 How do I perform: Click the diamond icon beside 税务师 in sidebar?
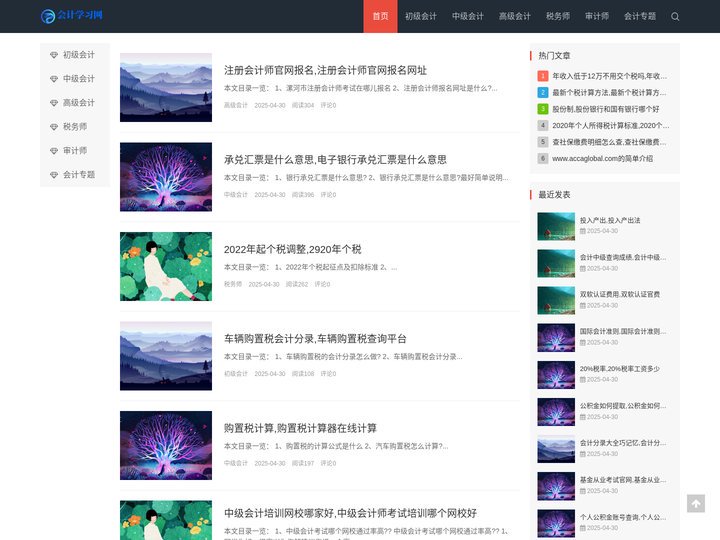point(54,127)
